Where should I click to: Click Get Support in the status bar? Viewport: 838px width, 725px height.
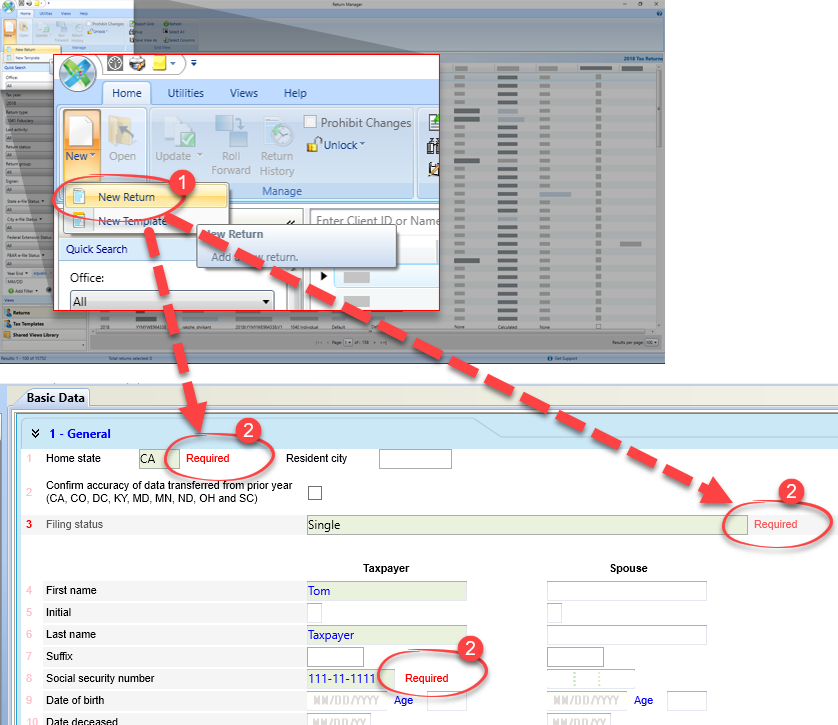[x=562, y=358]
